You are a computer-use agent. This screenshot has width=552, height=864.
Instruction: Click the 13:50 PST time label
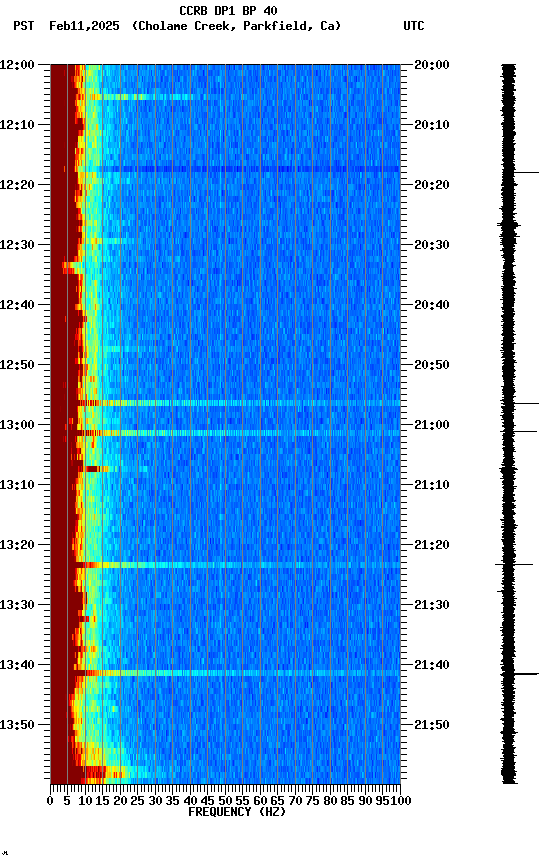[x=17, y=725]
